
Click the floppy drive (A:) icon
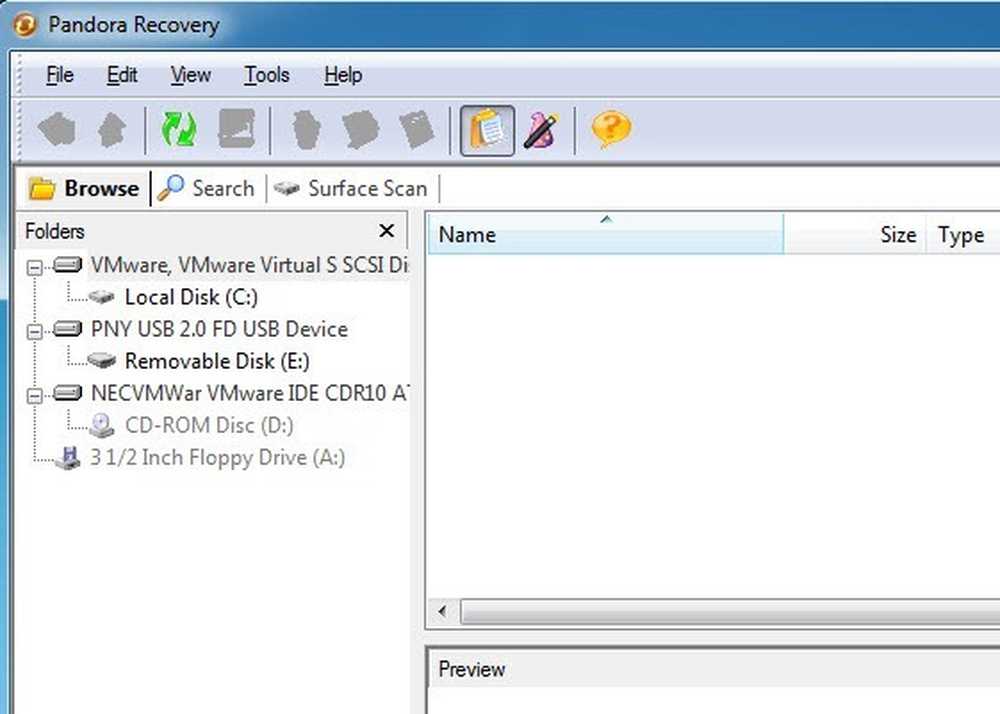tap(68, 458)
